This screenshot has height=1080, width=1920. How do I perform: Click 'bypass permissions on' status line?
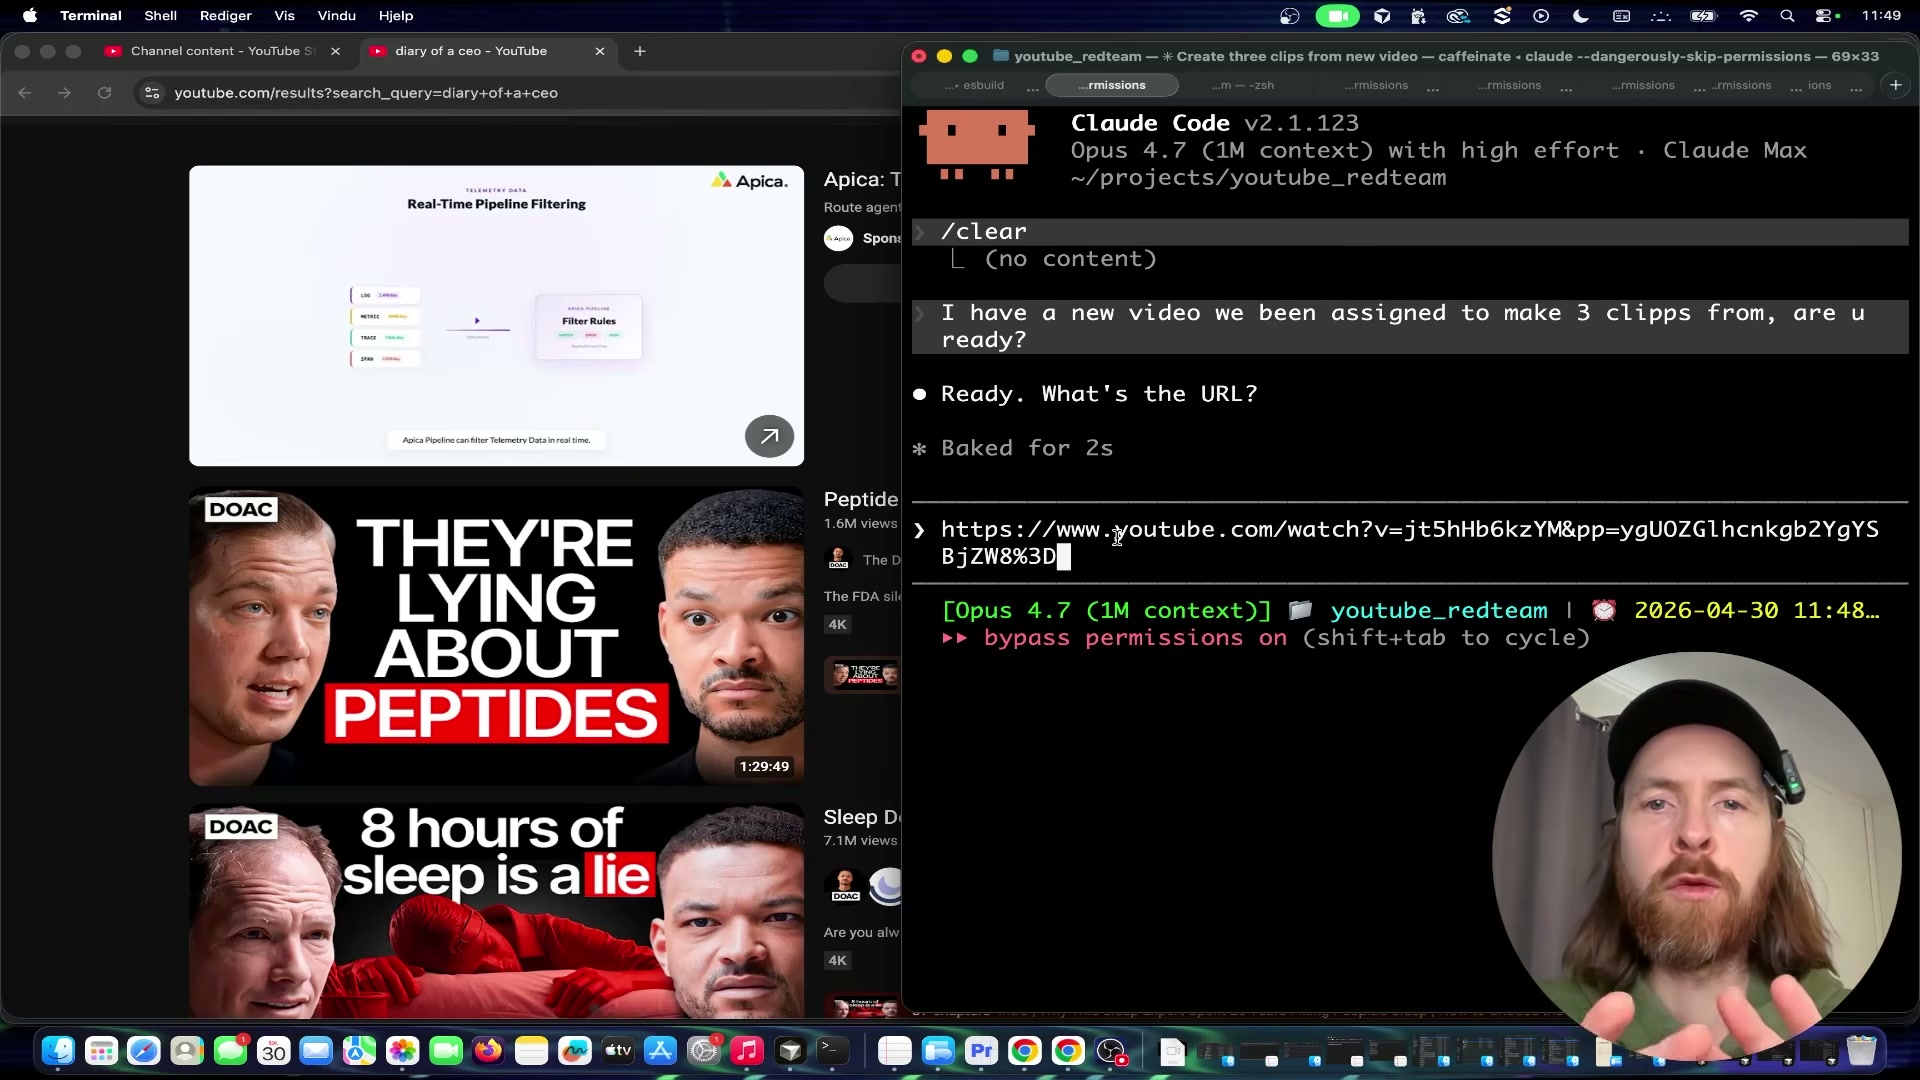coord(1135,638)
